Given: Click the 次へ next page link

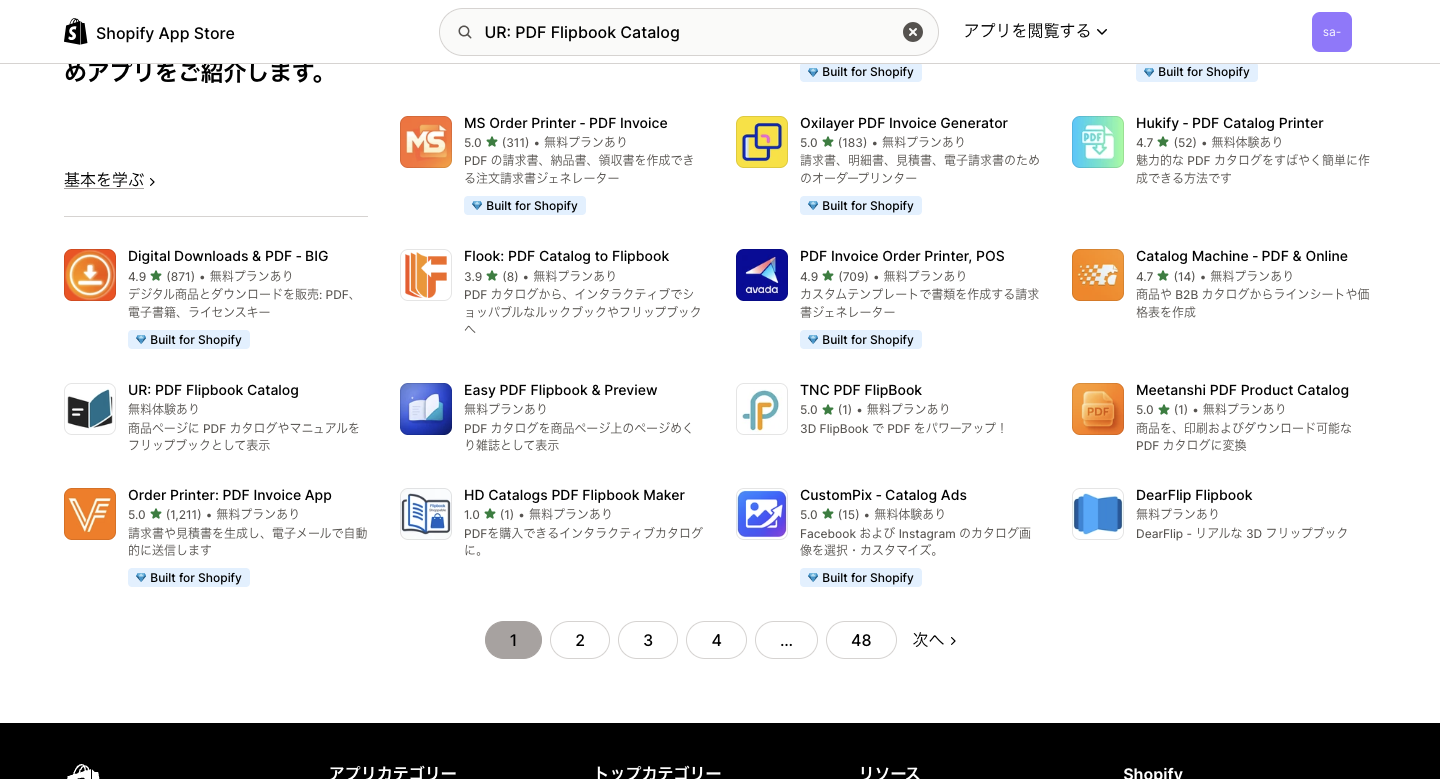Looking at the screenshot, I should tap(934, 640).
